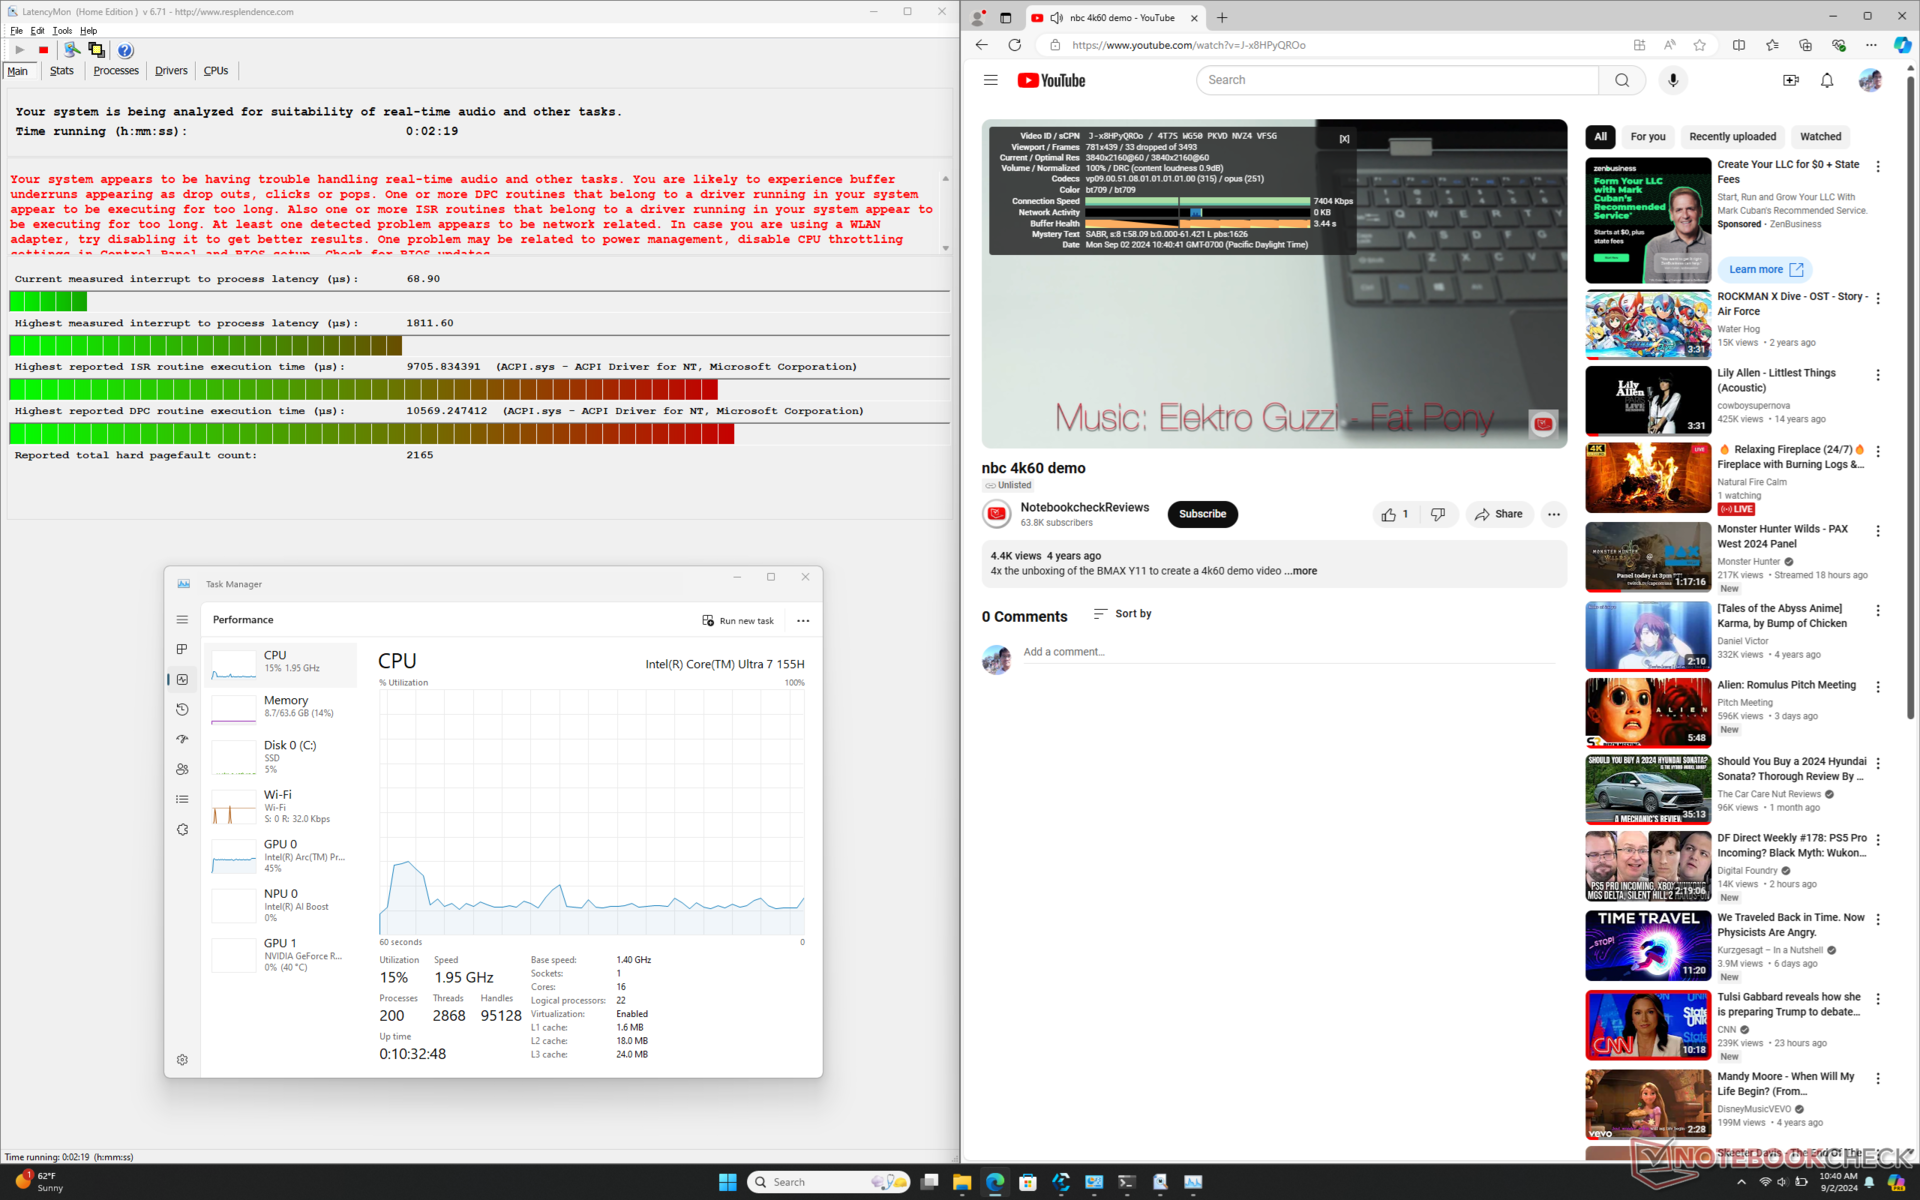
Task: Click YouTube voice search microphone icon
Action: [1672, 80]
